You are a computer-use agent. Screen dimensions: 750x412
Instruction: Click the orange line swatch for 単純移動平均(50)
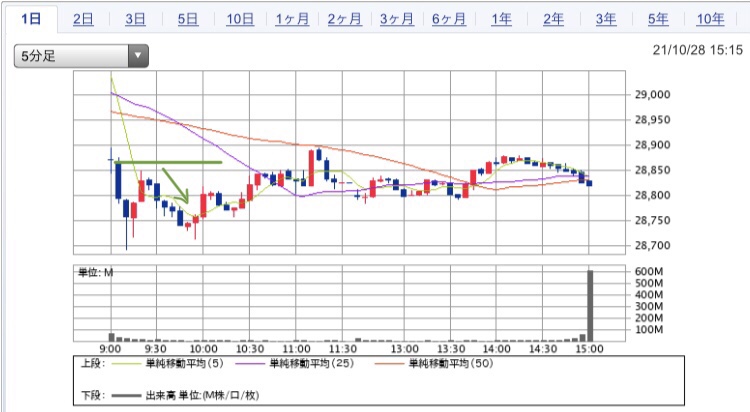pyautogui.click(x=389, y=364)
